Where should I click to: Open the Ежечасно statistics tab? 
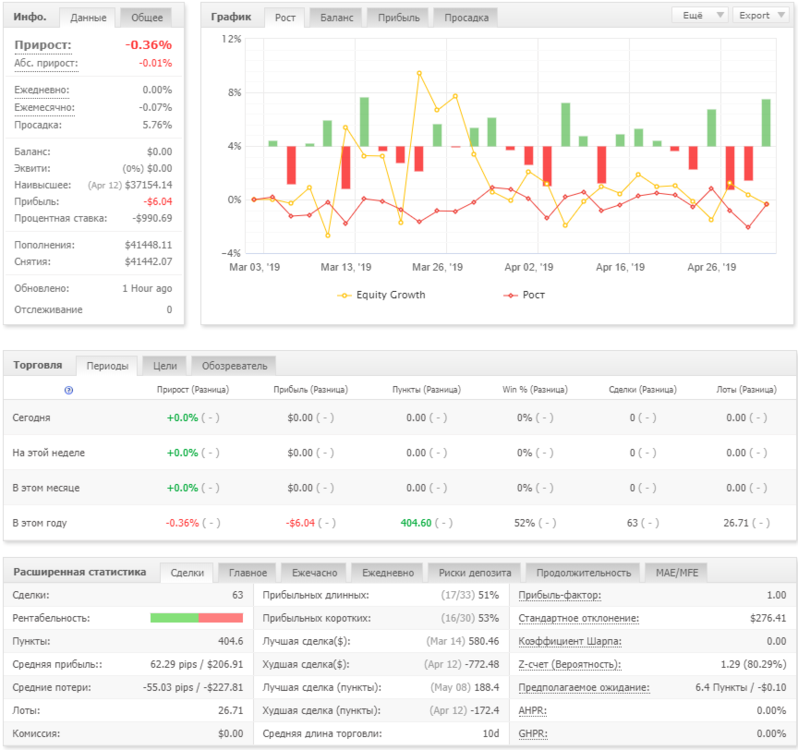[315, 573]
